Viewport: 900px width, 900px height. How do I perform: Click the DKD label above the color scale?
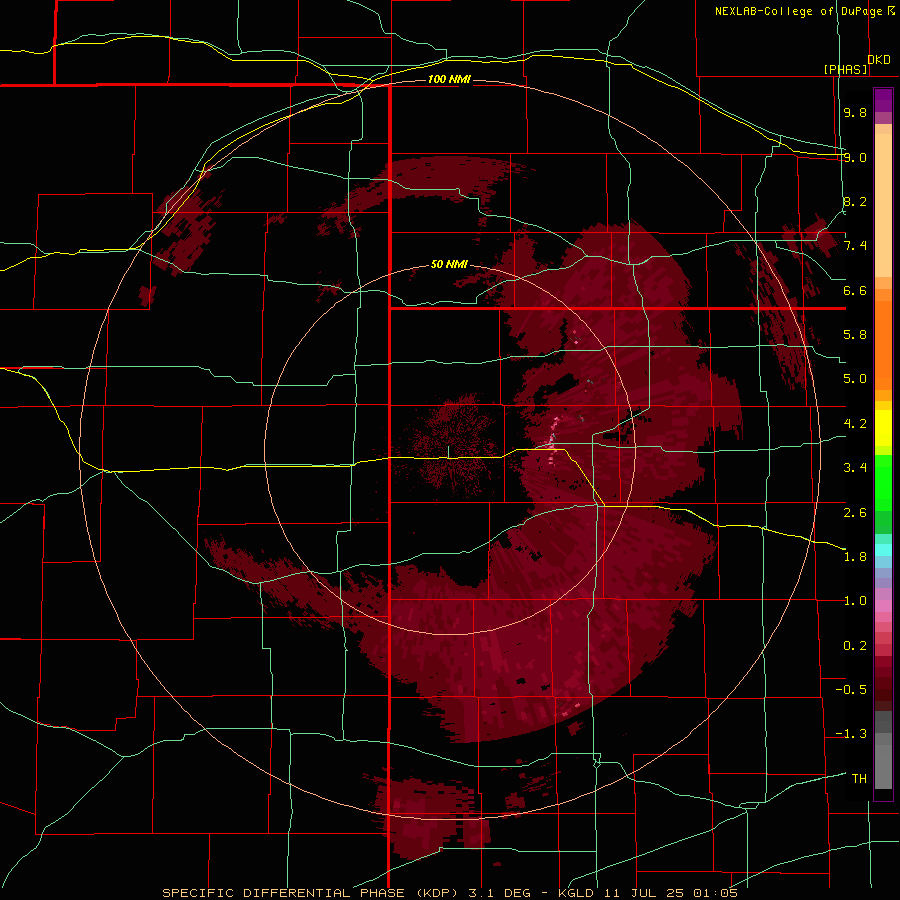tap(879, 60)
